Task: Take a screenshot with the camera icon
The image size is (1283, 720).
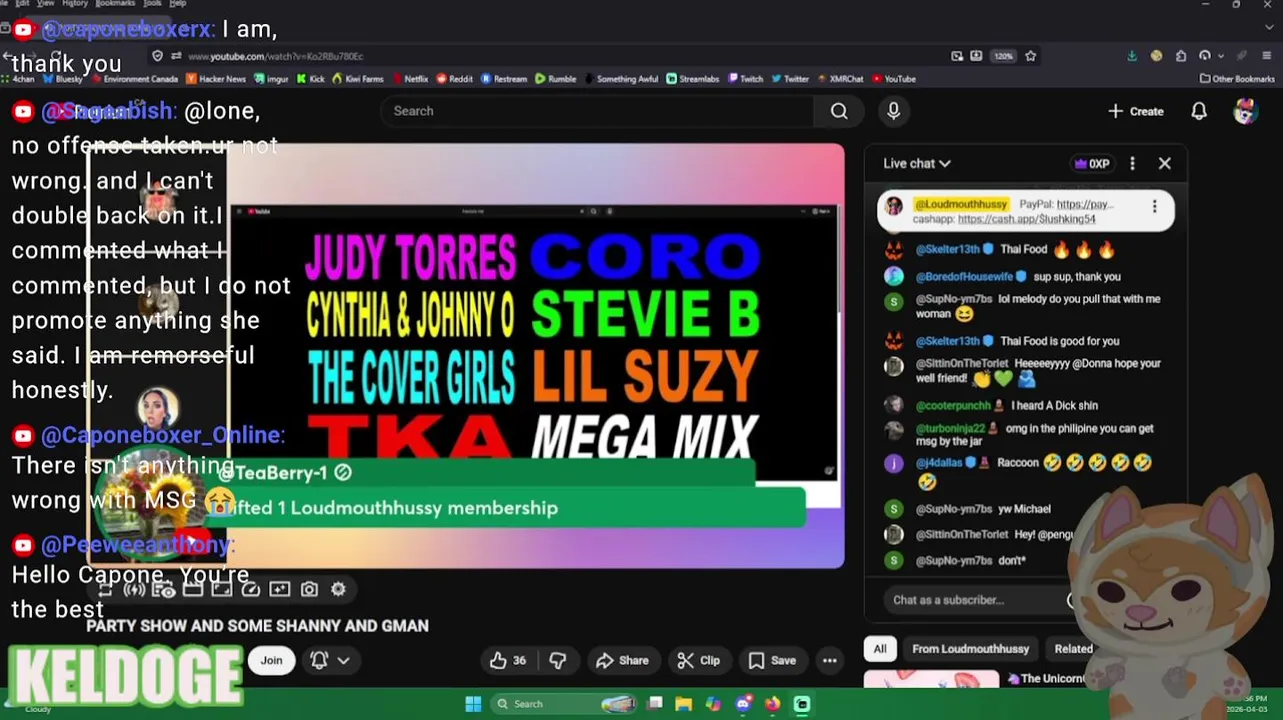Action: pyautogui.click(x=309, y=590)
